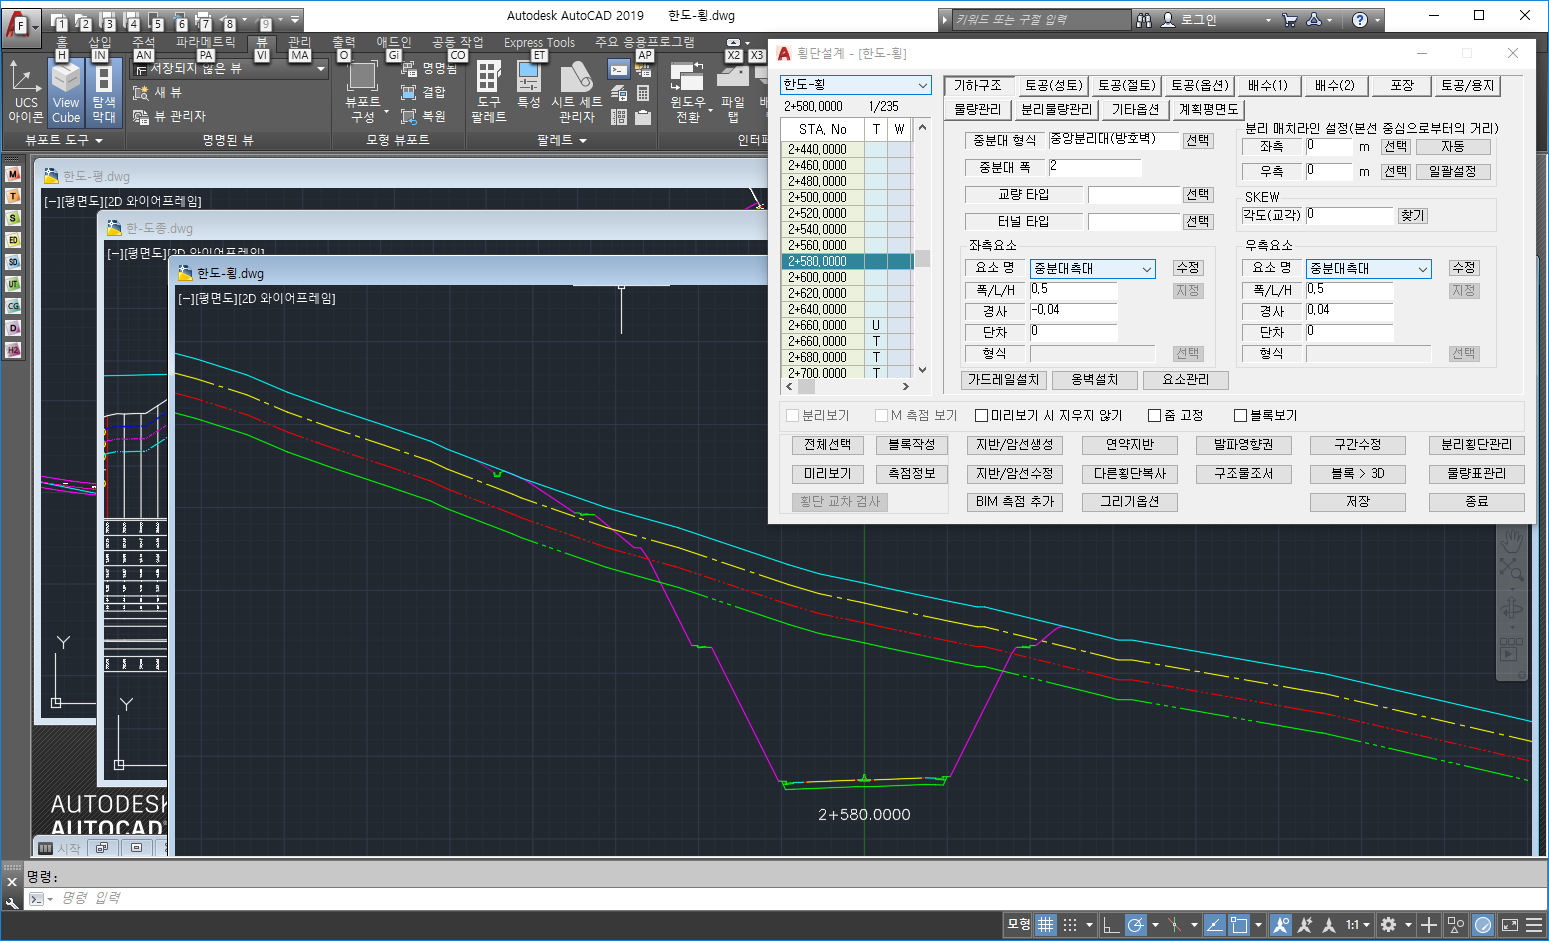This screenshot has width=1549, height=941.
Task: Click the workspace switching gear icon
Action: click(x=1388, y=925)
